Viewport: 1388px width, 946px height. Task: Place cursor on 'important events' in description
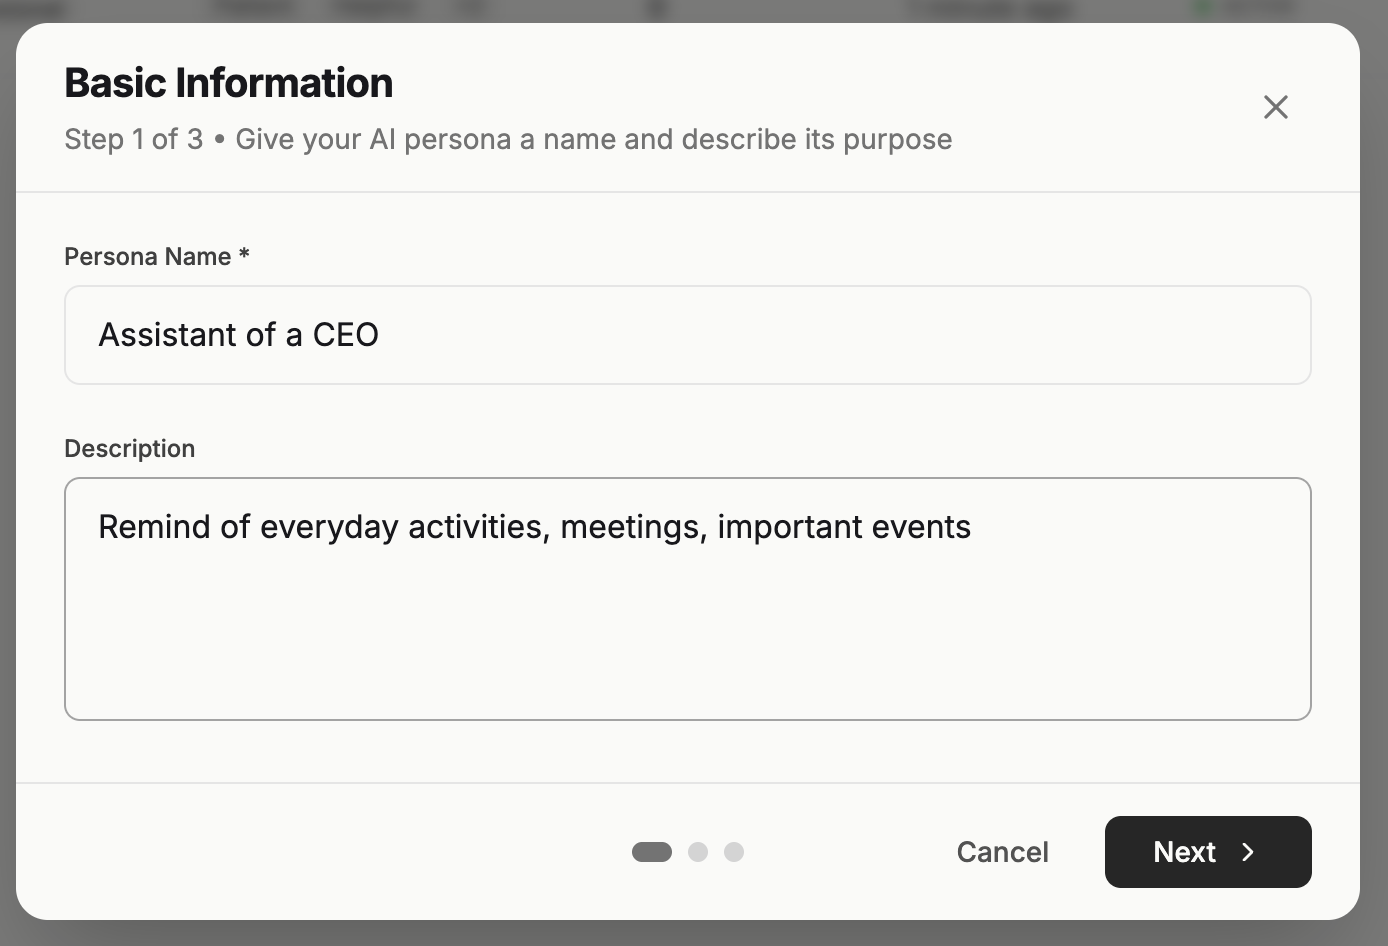tap(843, 527)
